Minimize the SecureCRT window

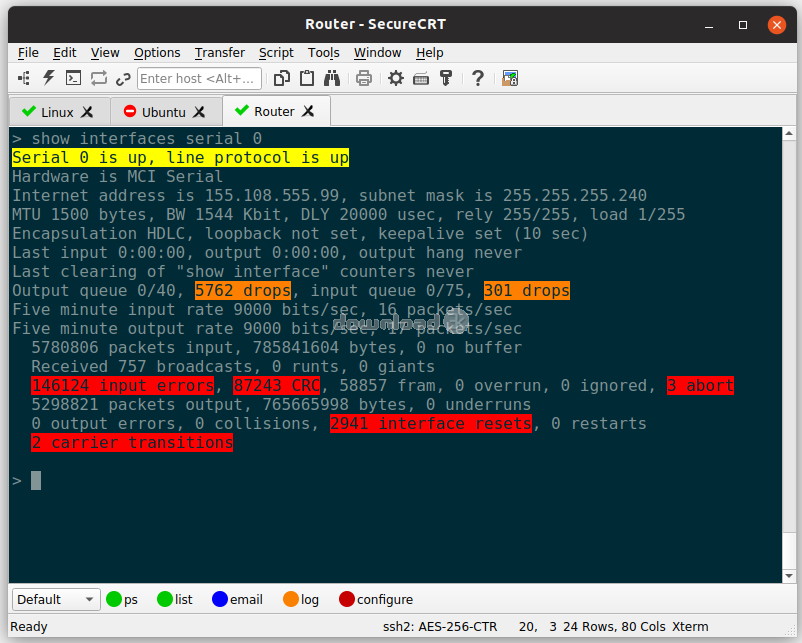(709, 25)
